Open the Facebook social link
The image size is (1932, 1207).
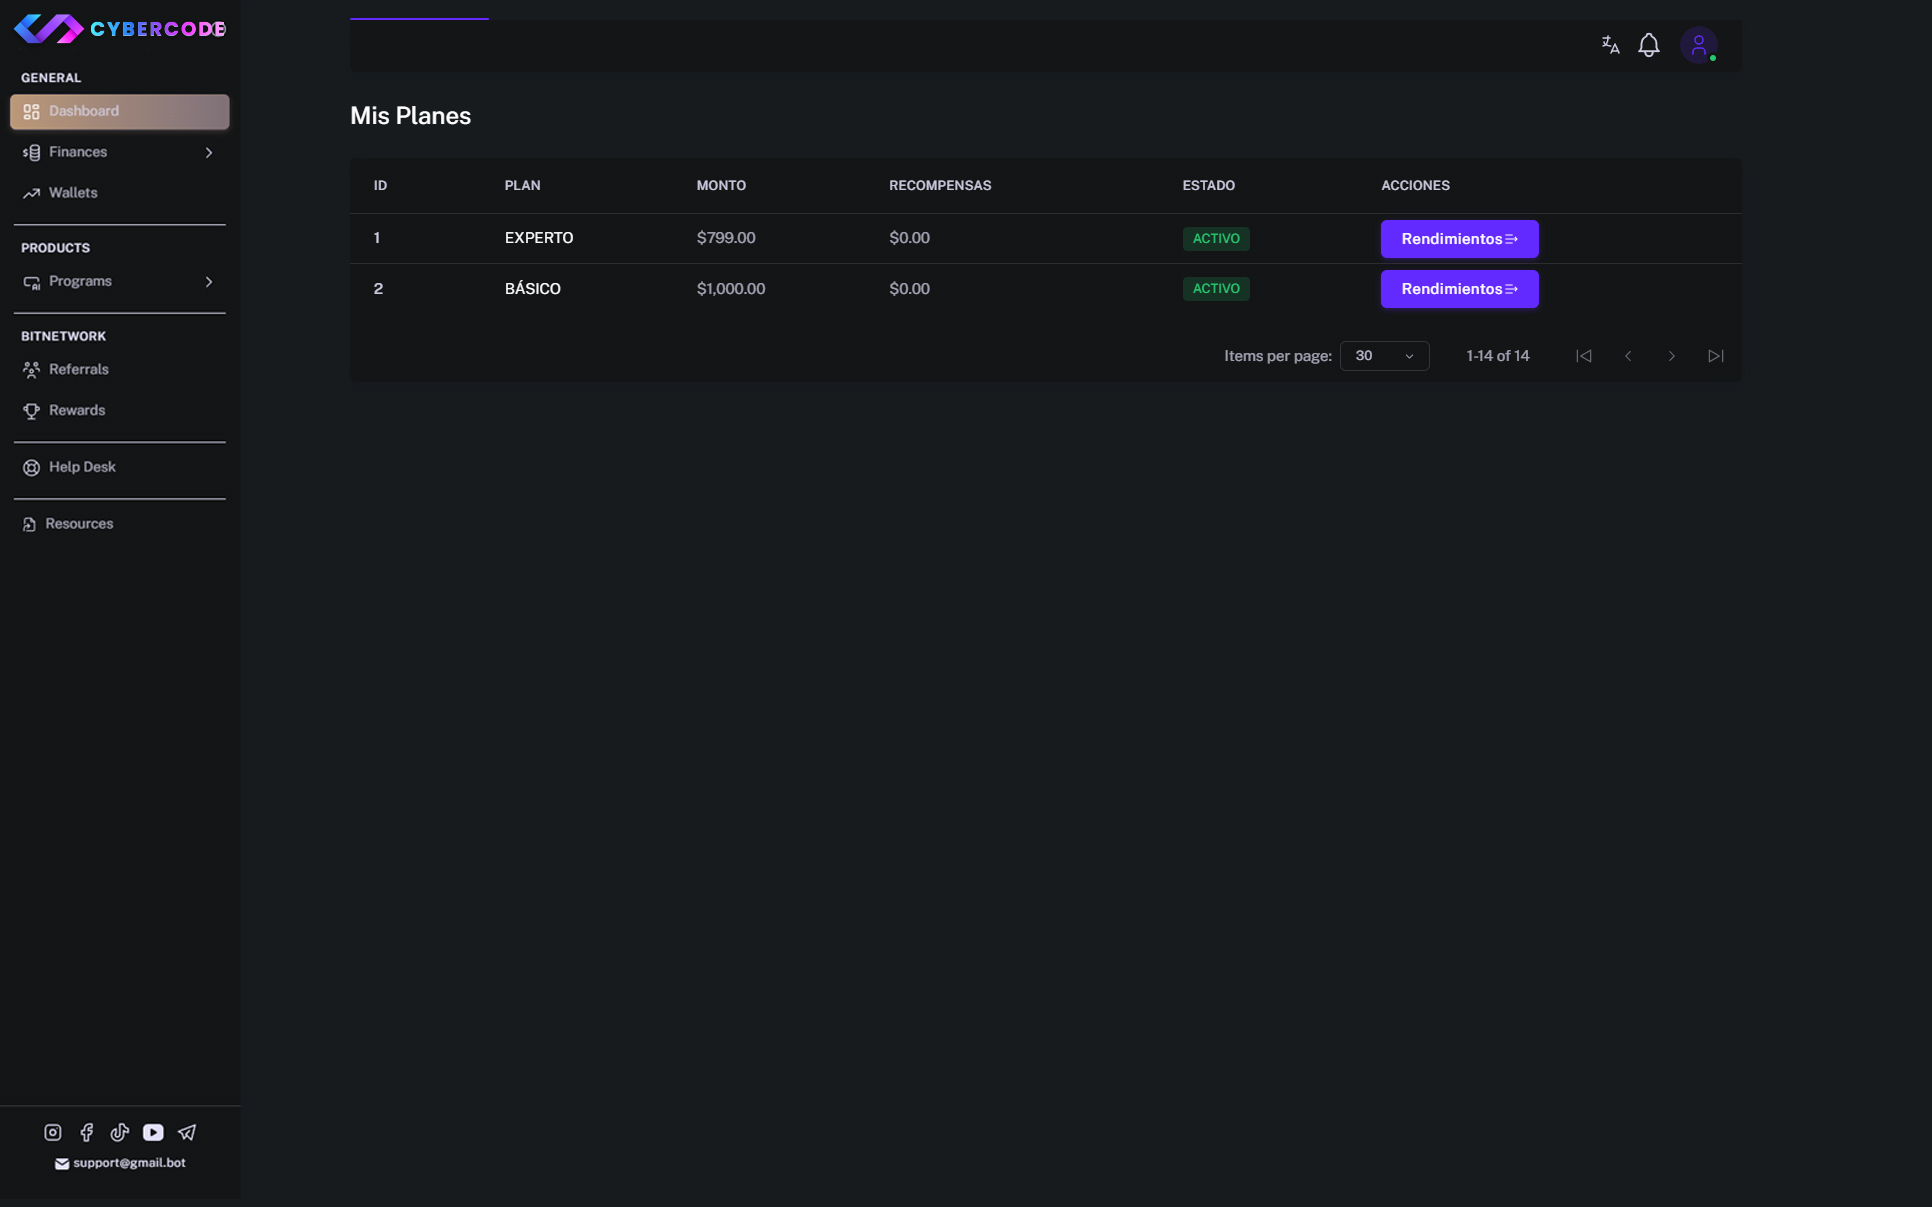(x=87, y=1132)
